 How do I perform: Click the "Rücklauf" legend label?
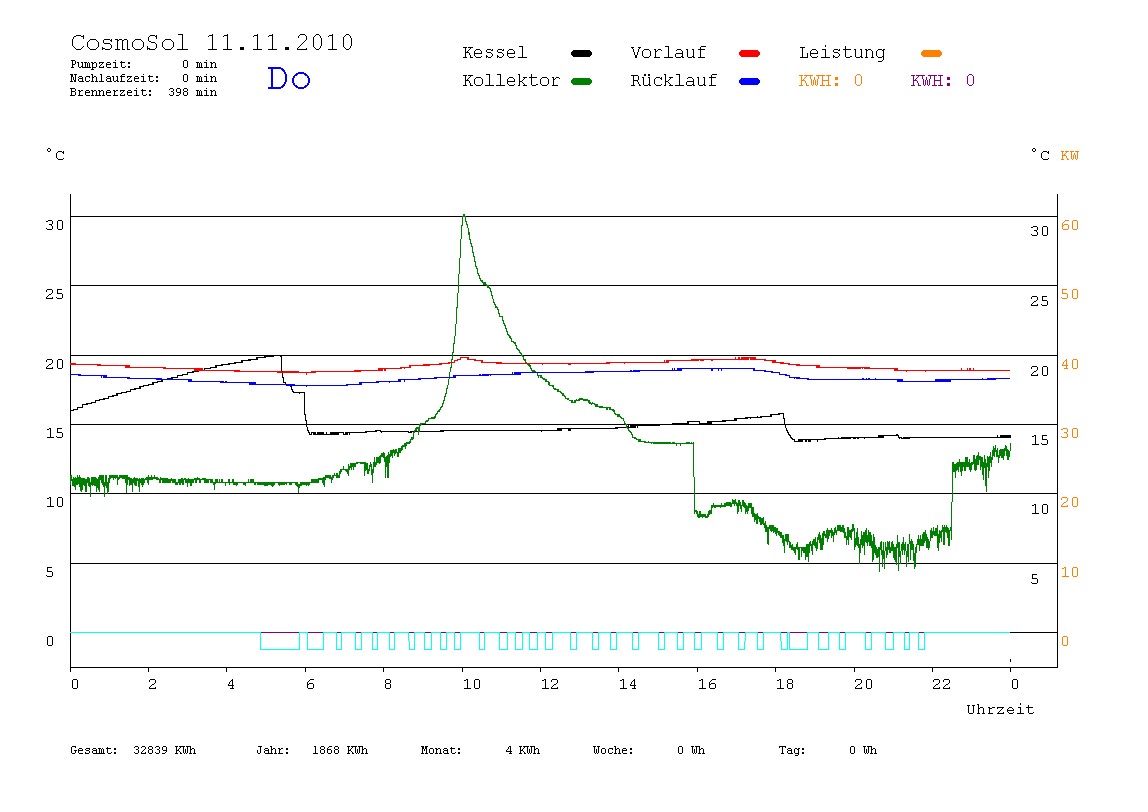click(x=674, y=81)
